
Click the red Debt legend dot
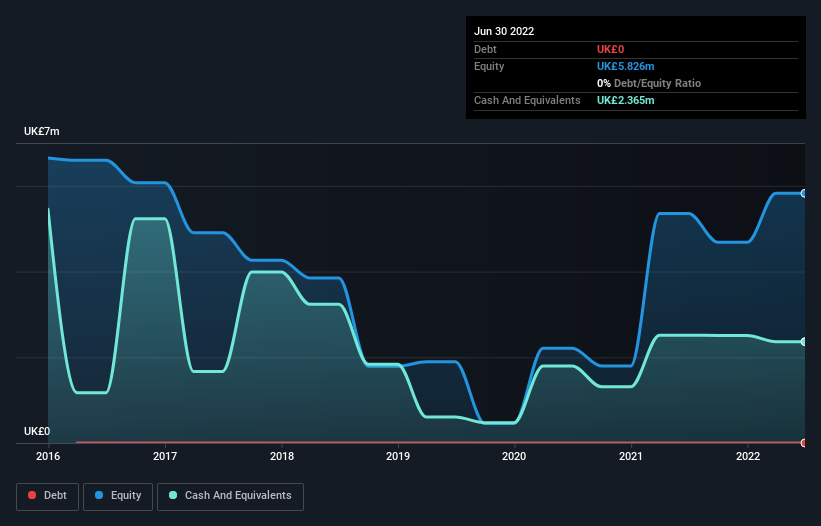[x=32, y=495]
